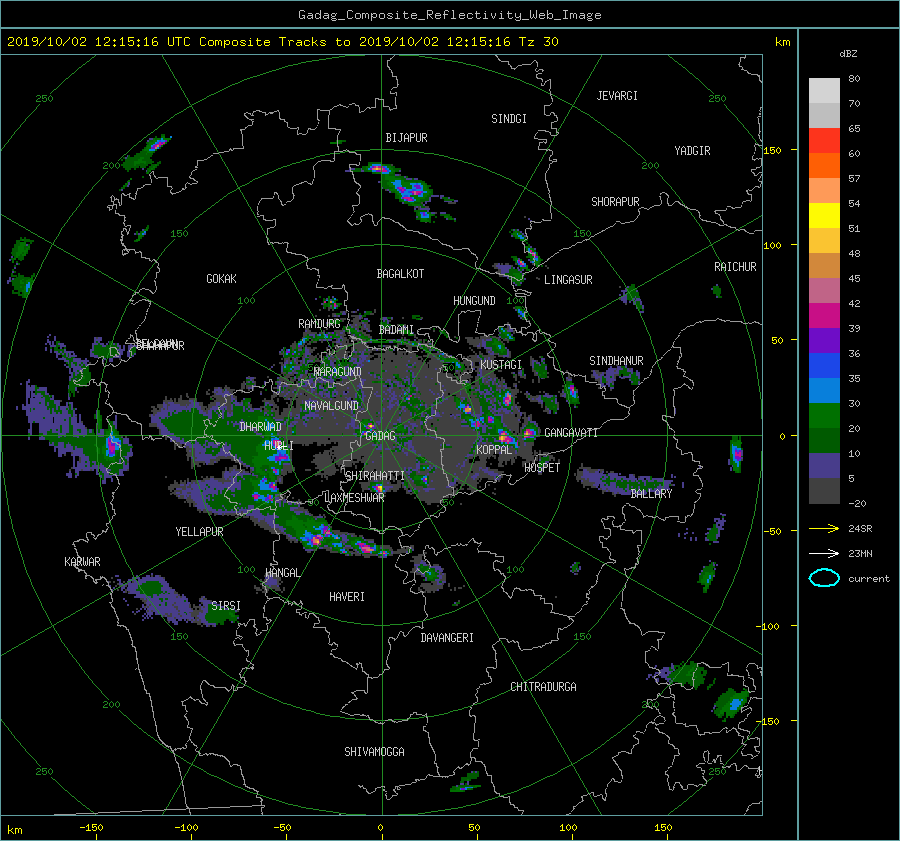Click the SIRSI city label
The image size is (900, 841).
coord(226,606)
